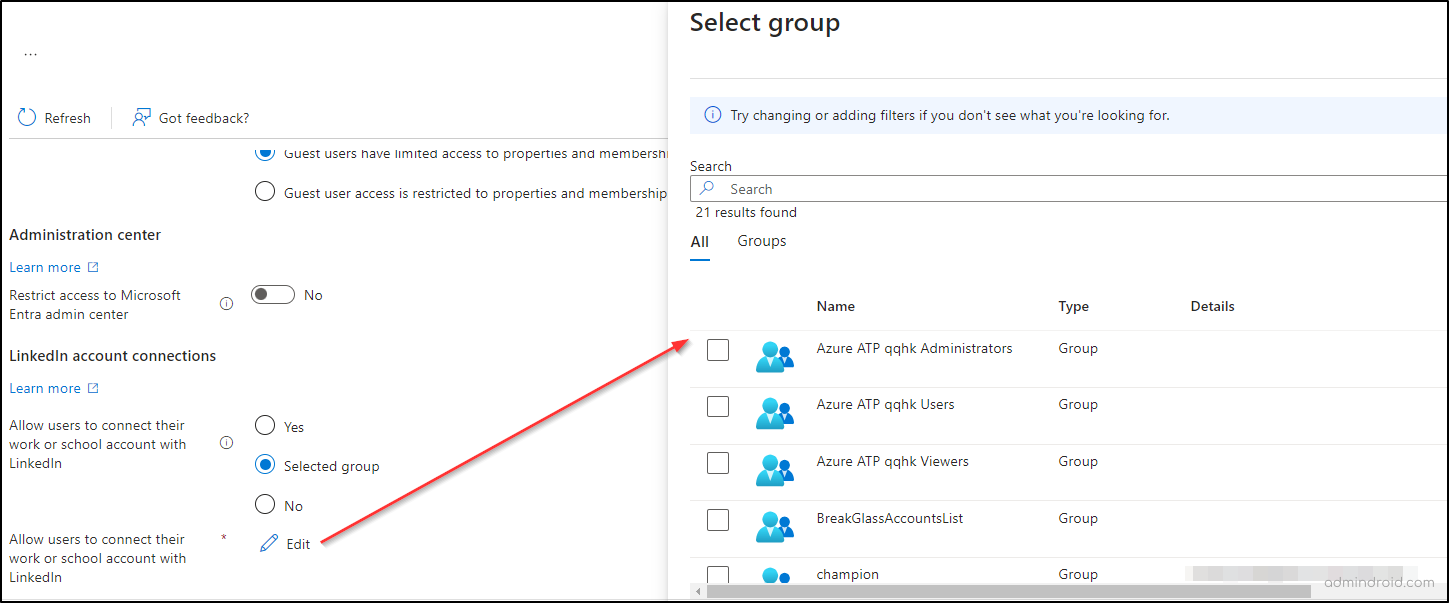The height and width of the screenshot is (603, 1449).
Task: Select guest user access restricted radio option
Action: [264, 192]
